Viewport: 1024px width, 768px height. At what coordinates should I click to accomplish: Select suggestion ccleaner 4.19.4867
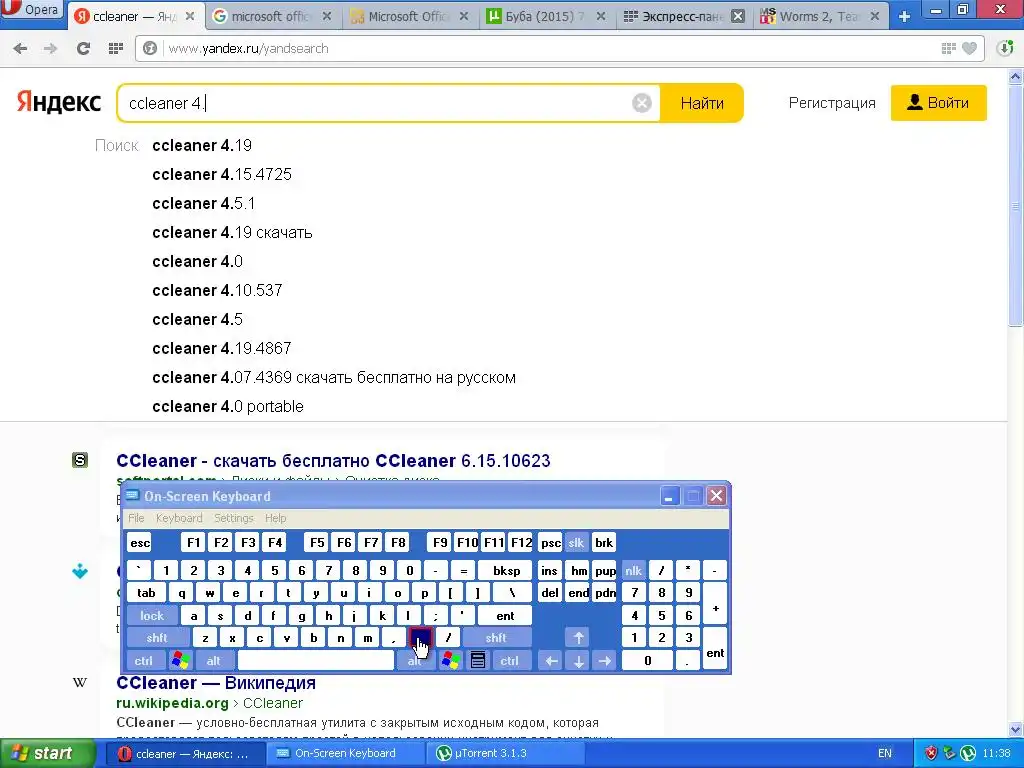[x=221, y=348]
